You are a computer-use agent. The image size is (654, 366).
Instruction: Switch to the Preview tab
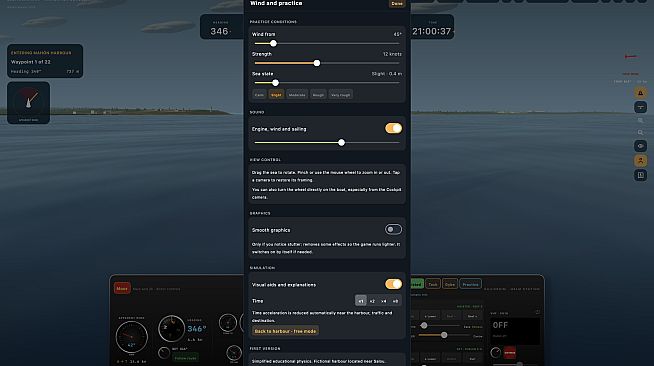(470, 284)
